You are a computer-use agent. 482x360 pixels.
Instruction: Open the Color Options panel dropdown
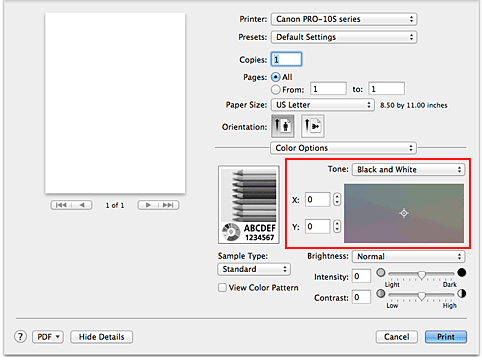click(343, 148)
